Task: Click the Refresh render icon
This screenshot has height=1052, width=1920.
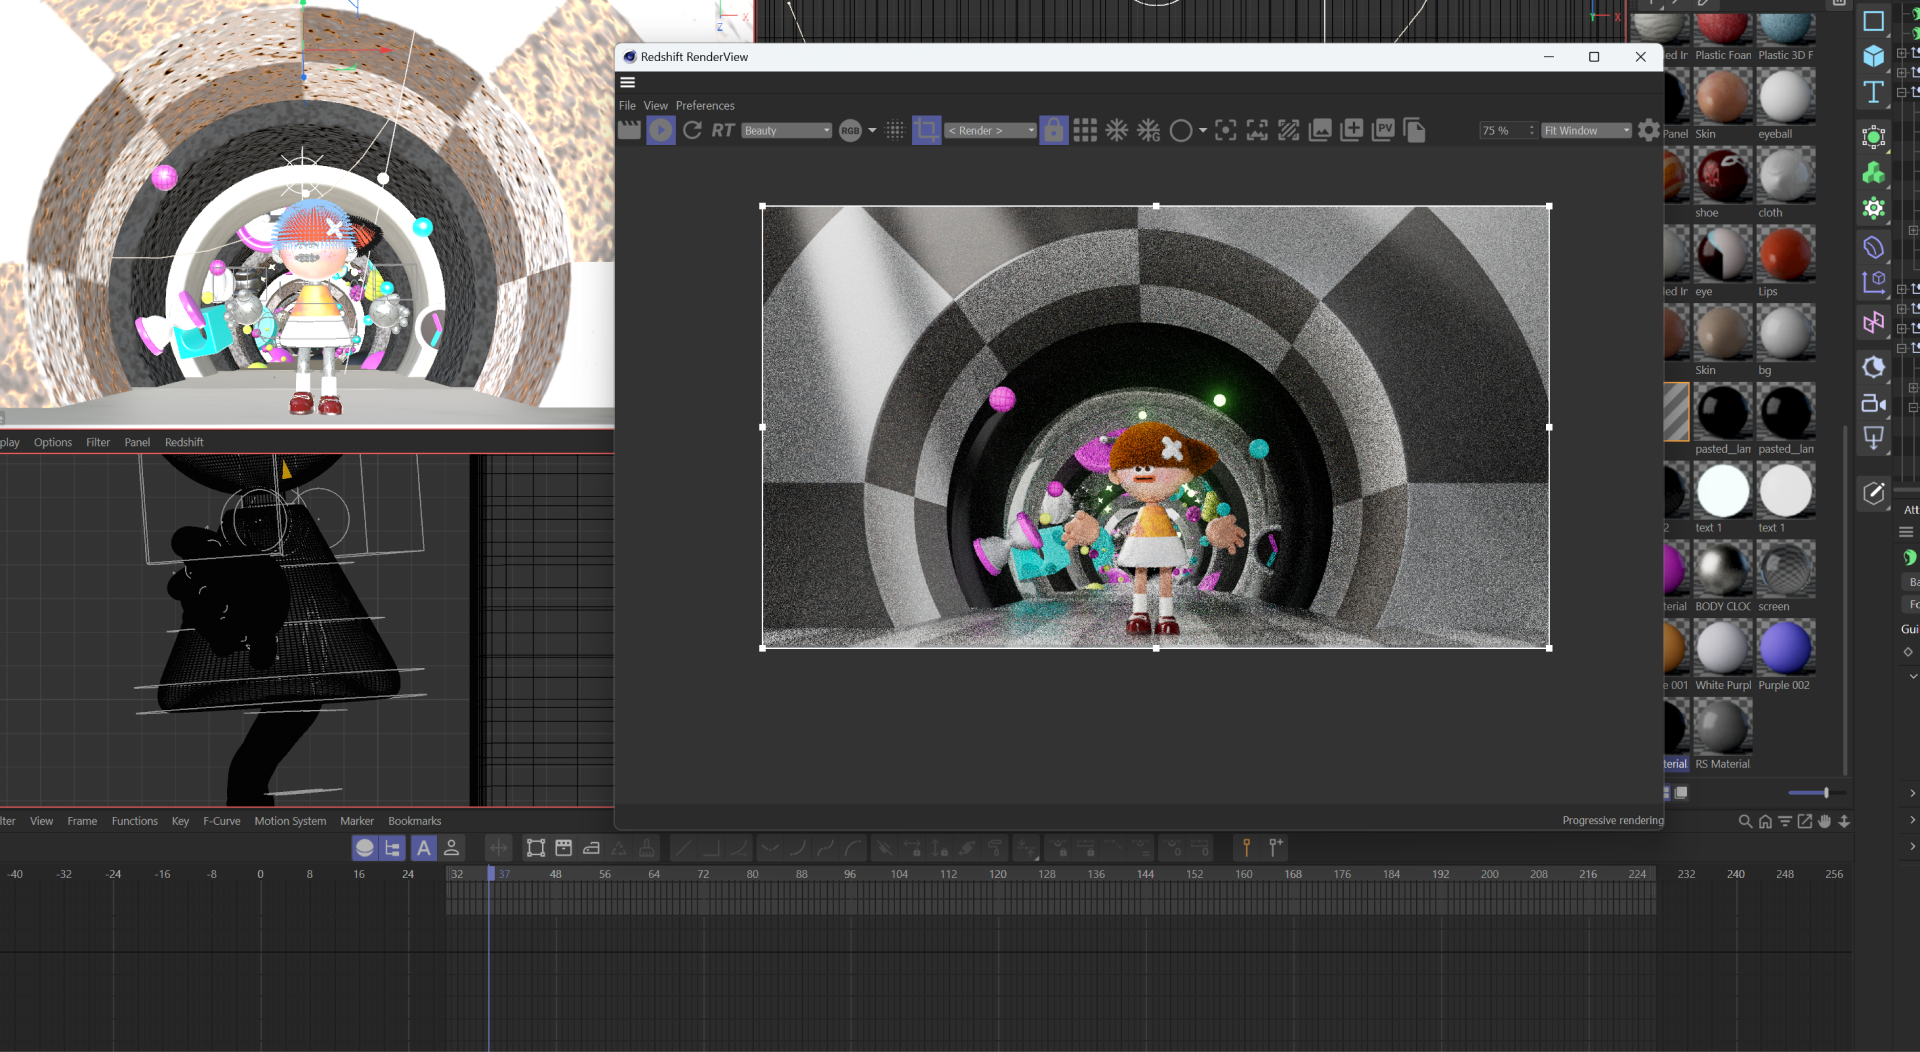Action: tap(692, 130)
